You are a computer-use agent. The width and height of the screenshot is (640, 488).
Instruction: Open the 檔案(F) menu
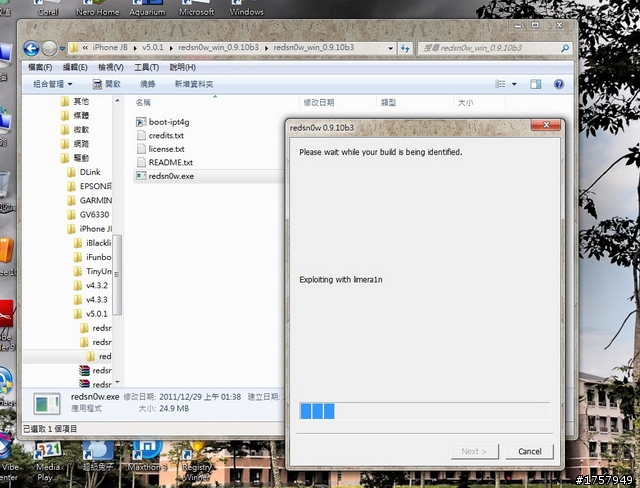coord(40,67)
